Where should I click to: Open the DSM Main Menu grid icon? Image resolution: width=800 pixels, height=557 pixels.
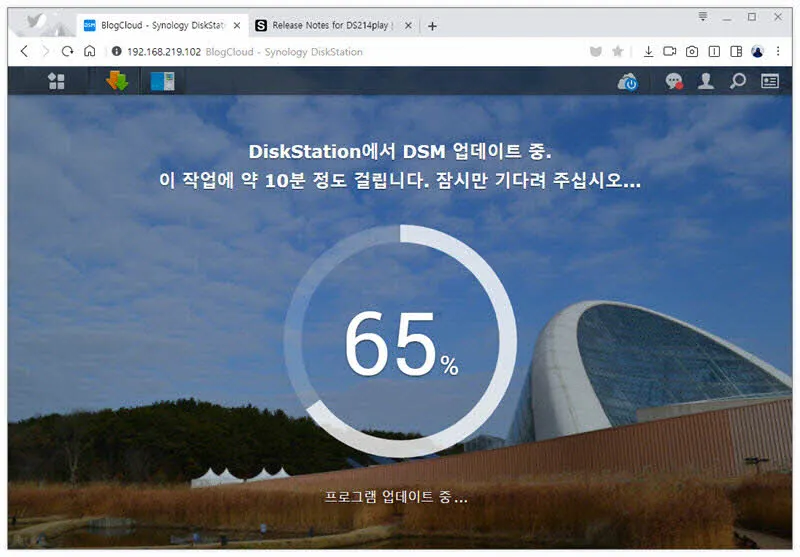(56, 82)
